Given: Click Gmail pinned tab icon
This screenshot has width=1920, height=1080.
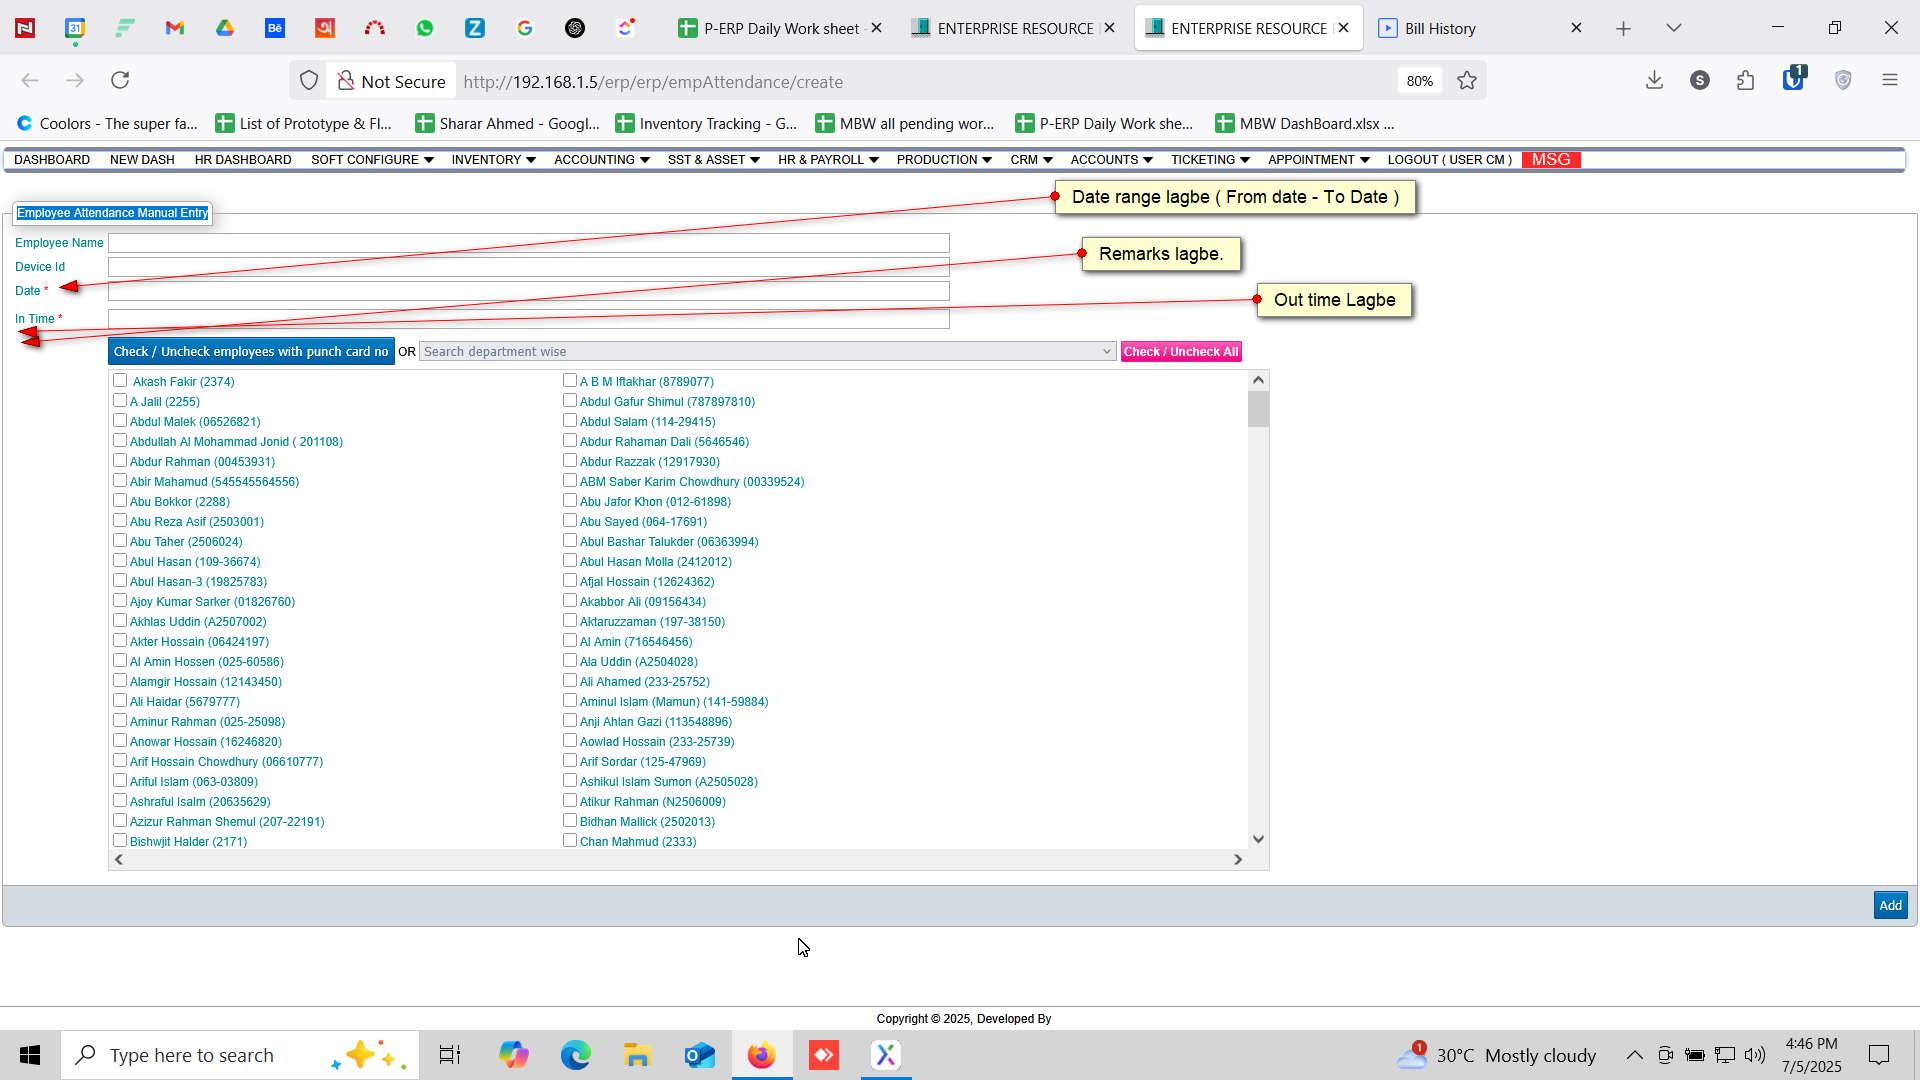Looking at the screenshot, I should tap(175, 28).
